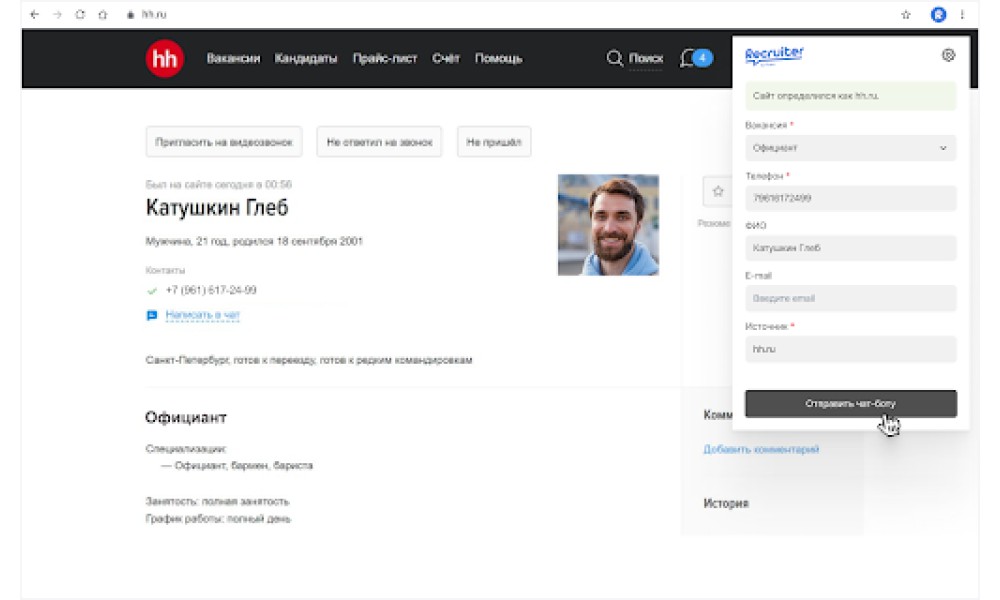Open Вакансии menu item

point(233,59)
